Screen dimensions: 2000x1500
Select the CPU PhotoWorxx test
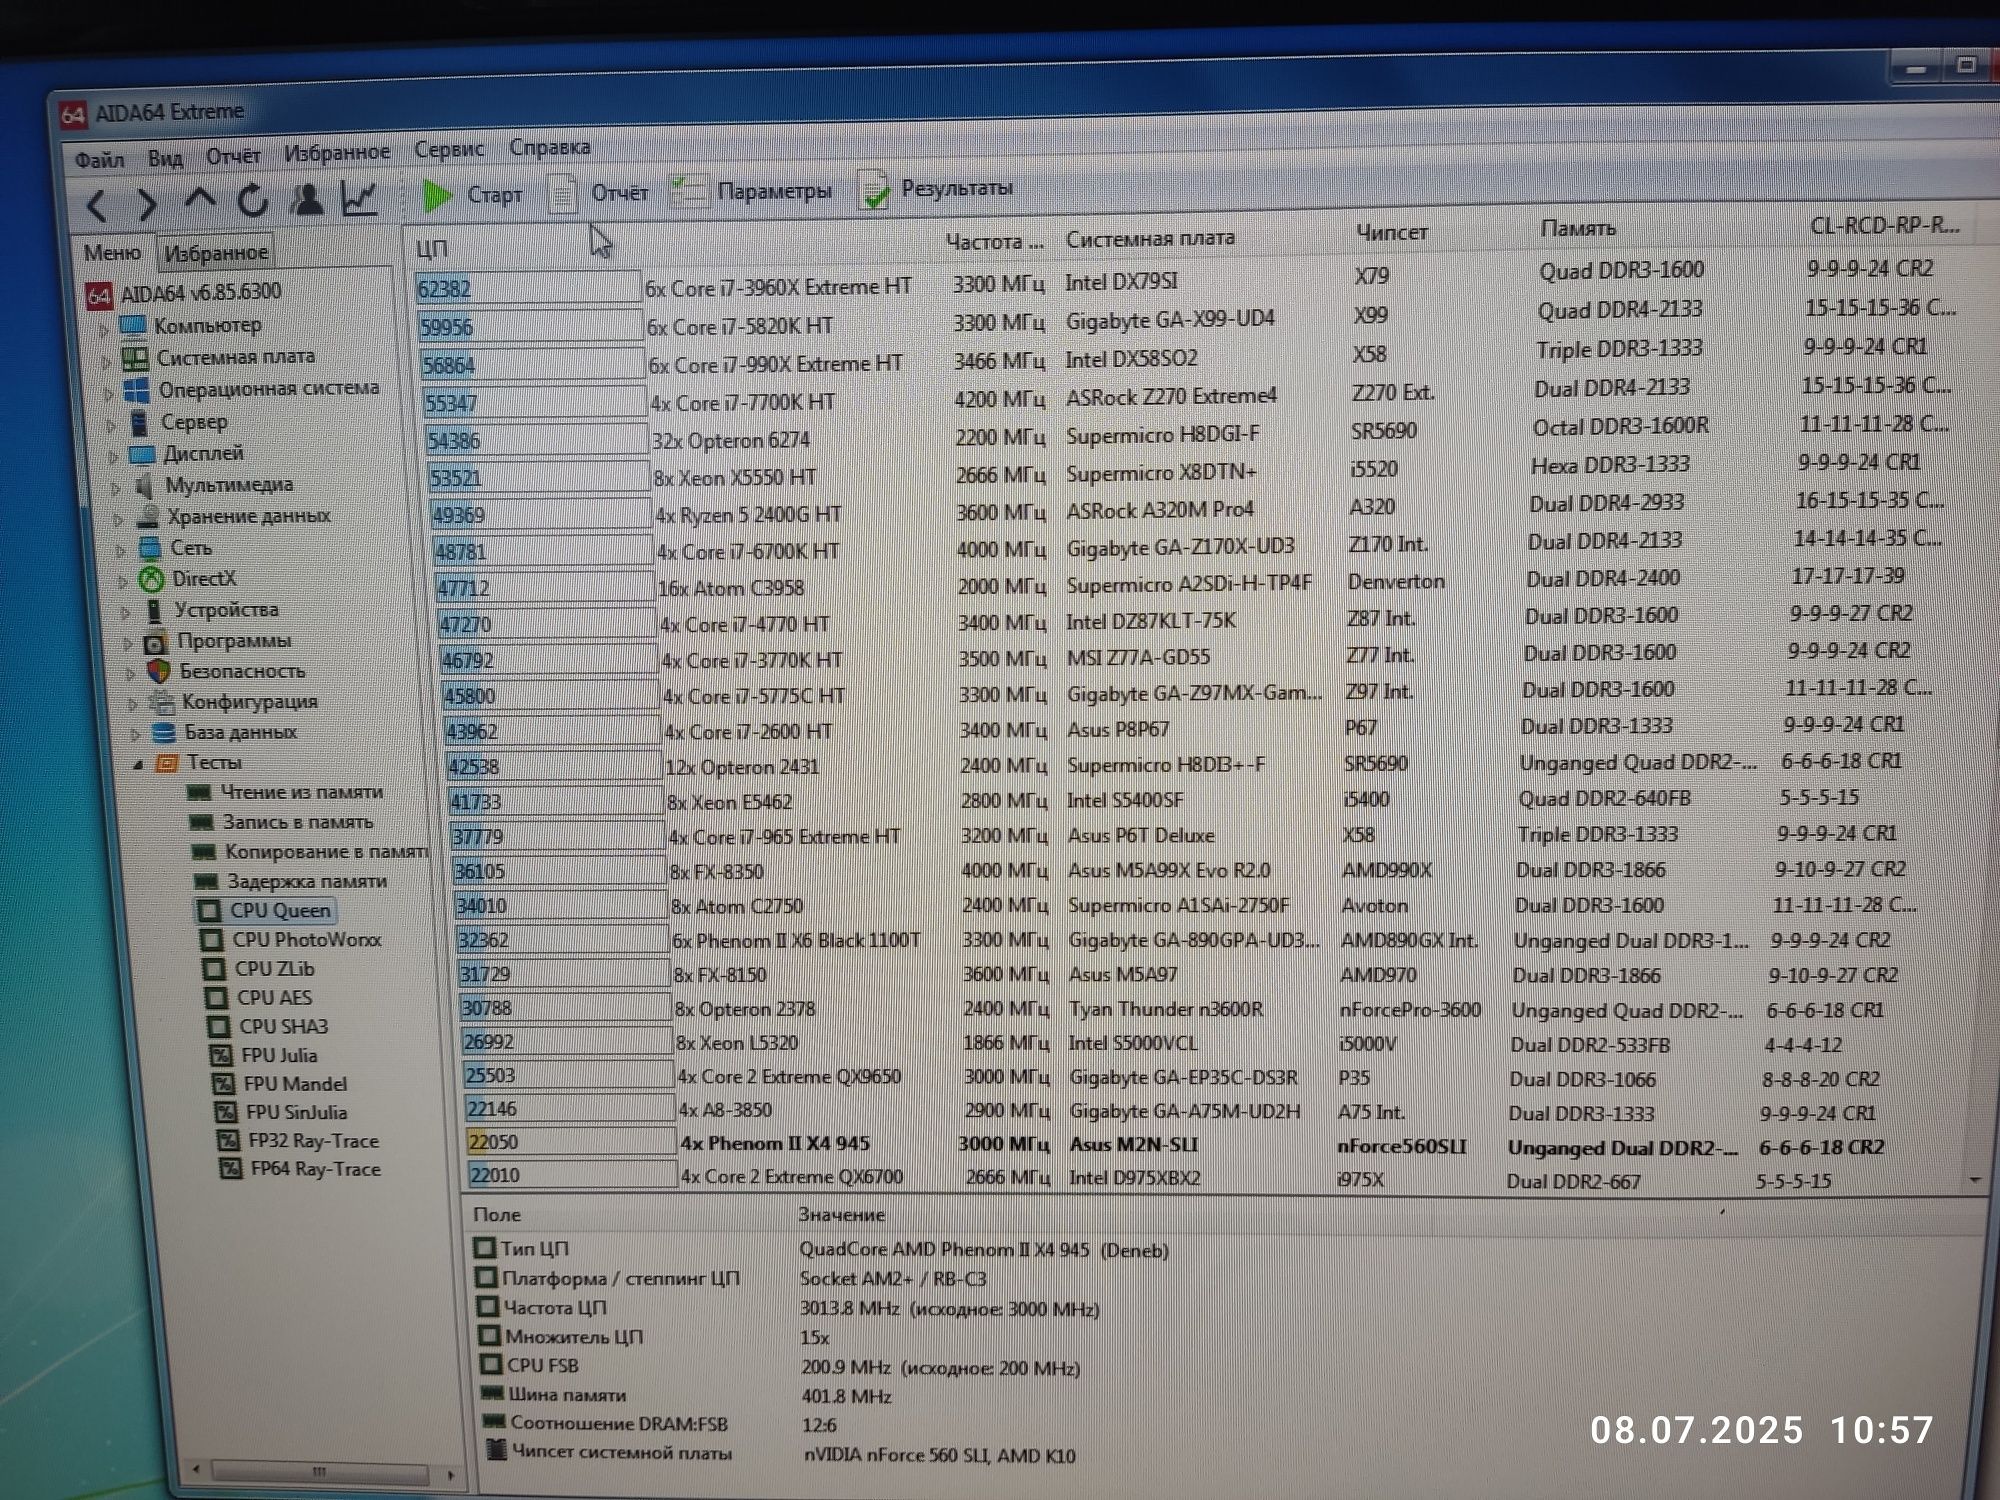(x=306, y=940)
